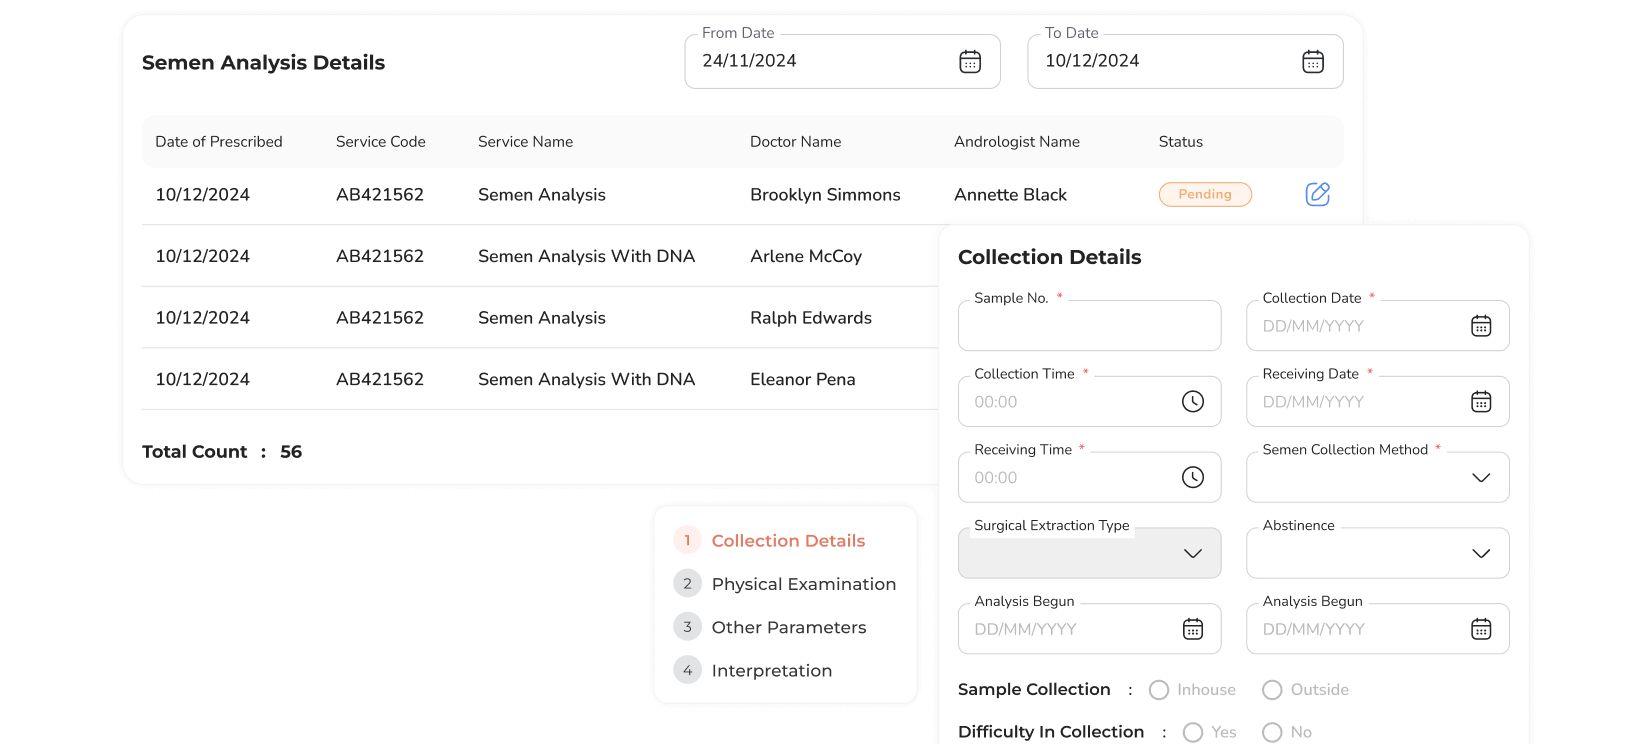Select Outside for Sample Collection
The image size is (1652, 744).
click(1272, 690)
